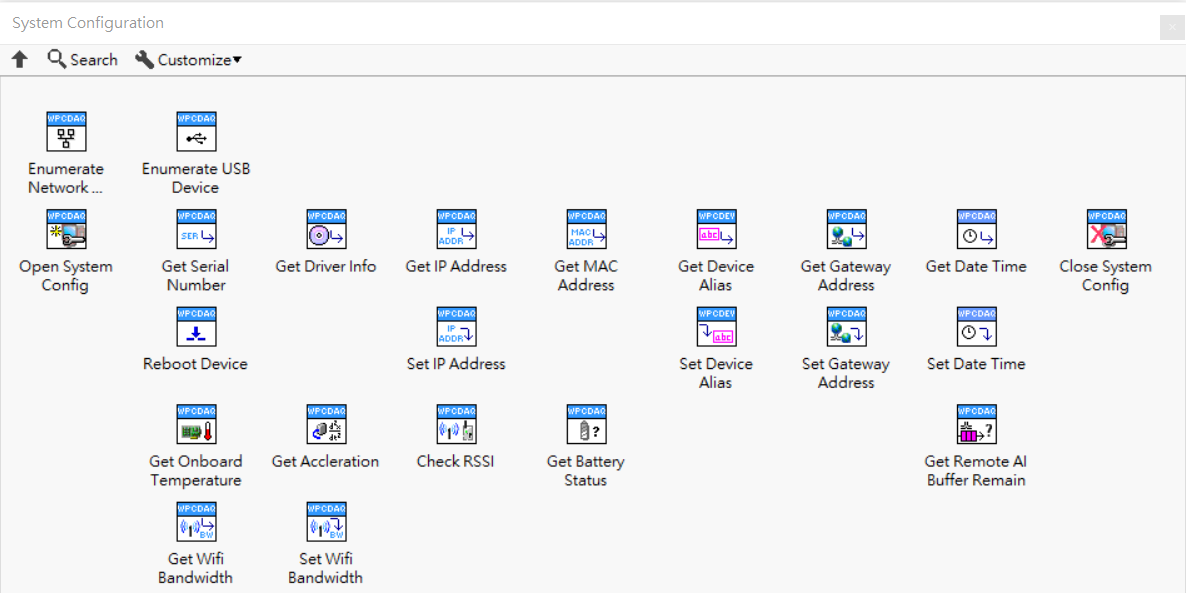
Task: Select the Get MAC Address icon
Action: 586,229
